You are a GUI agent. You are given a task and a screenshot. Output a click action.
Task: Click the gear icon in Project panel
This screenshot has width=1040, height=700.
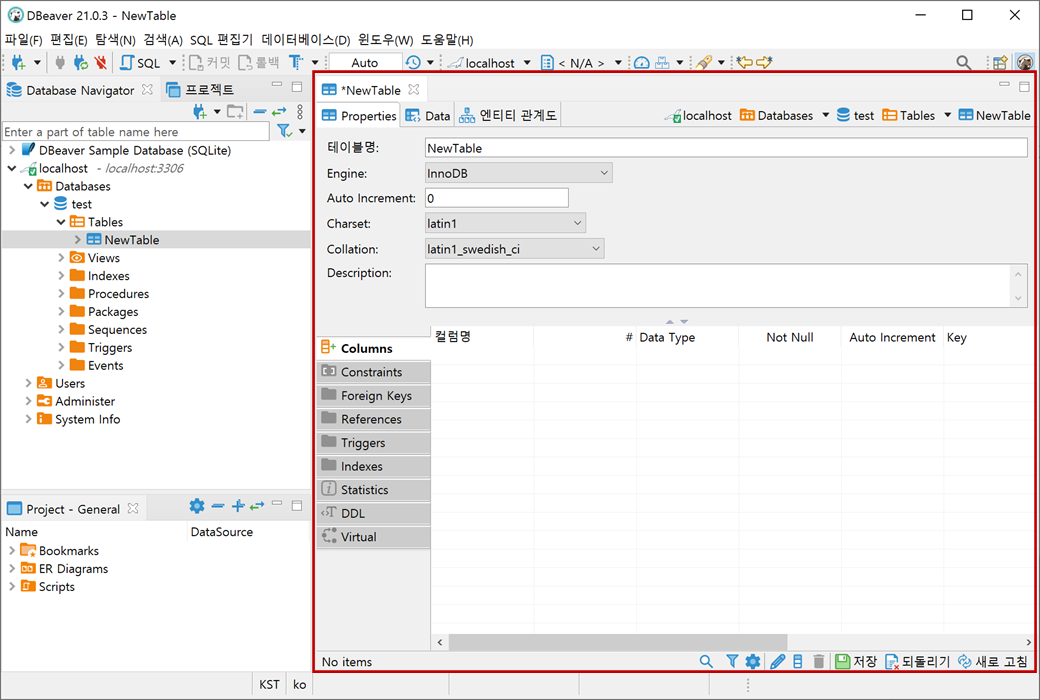click(197, 506)
